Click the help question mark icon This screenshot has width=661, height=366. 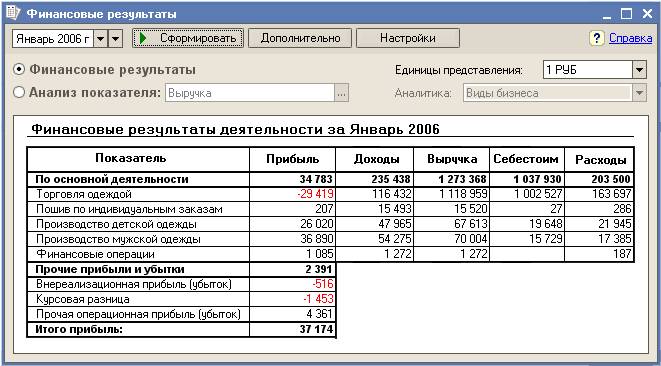[596, 38]
